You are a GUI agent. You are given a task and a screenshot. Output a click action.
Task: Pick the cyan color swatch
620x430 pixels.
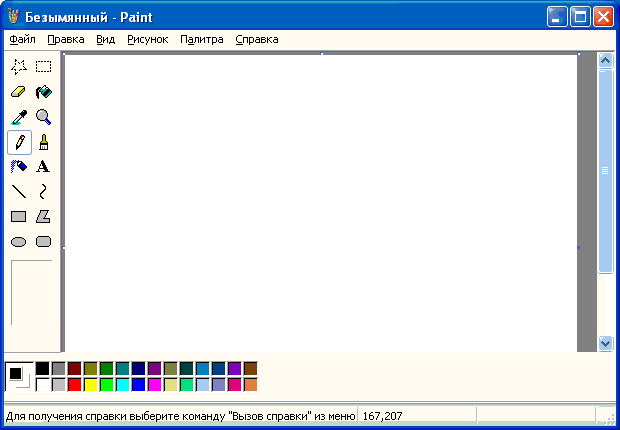(x=123, y=385)
